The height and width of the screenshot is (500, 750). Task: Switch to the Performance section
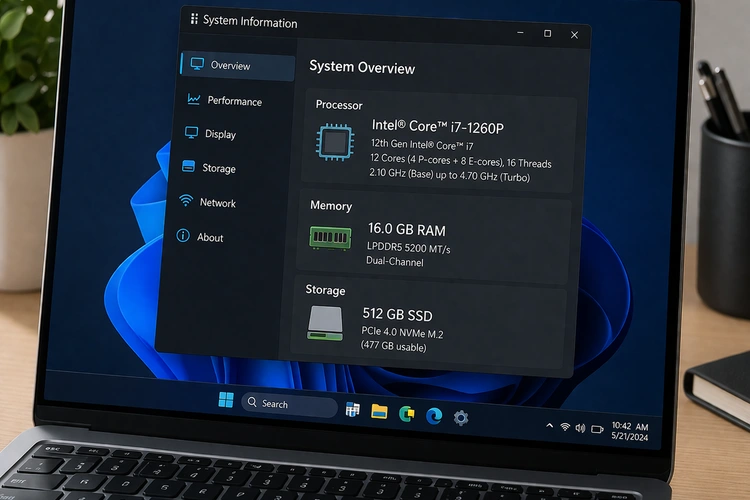(225, 100)
